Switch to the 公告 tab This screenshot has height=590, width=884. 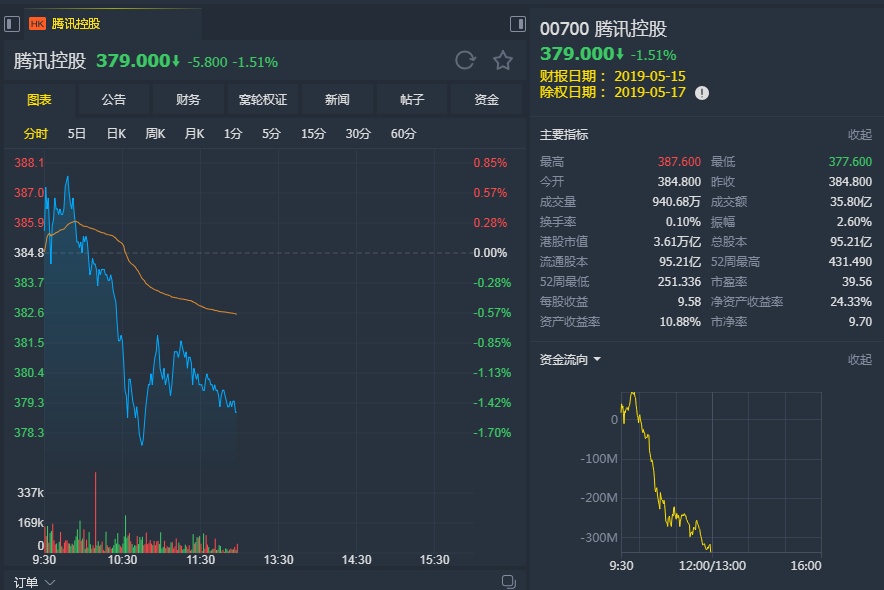pos(113,99)
